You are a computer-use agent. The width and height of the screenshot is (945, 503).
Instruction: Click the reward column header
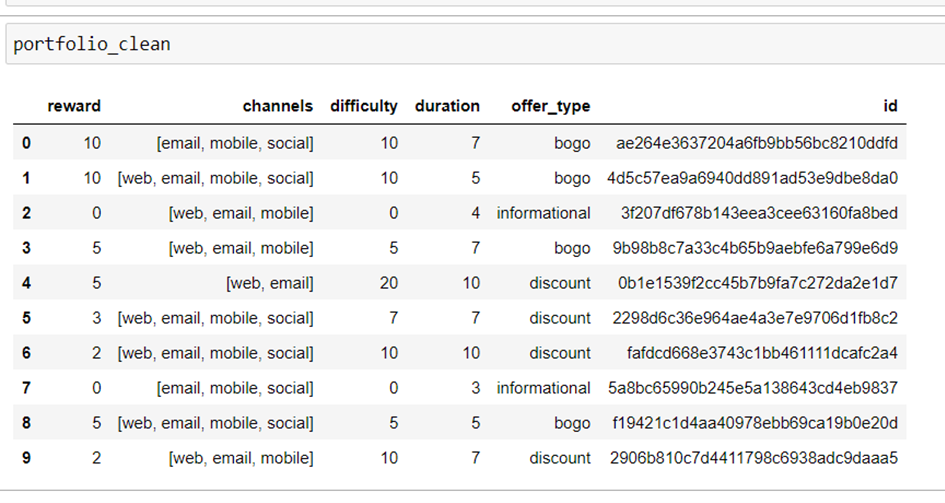[74, 106]
